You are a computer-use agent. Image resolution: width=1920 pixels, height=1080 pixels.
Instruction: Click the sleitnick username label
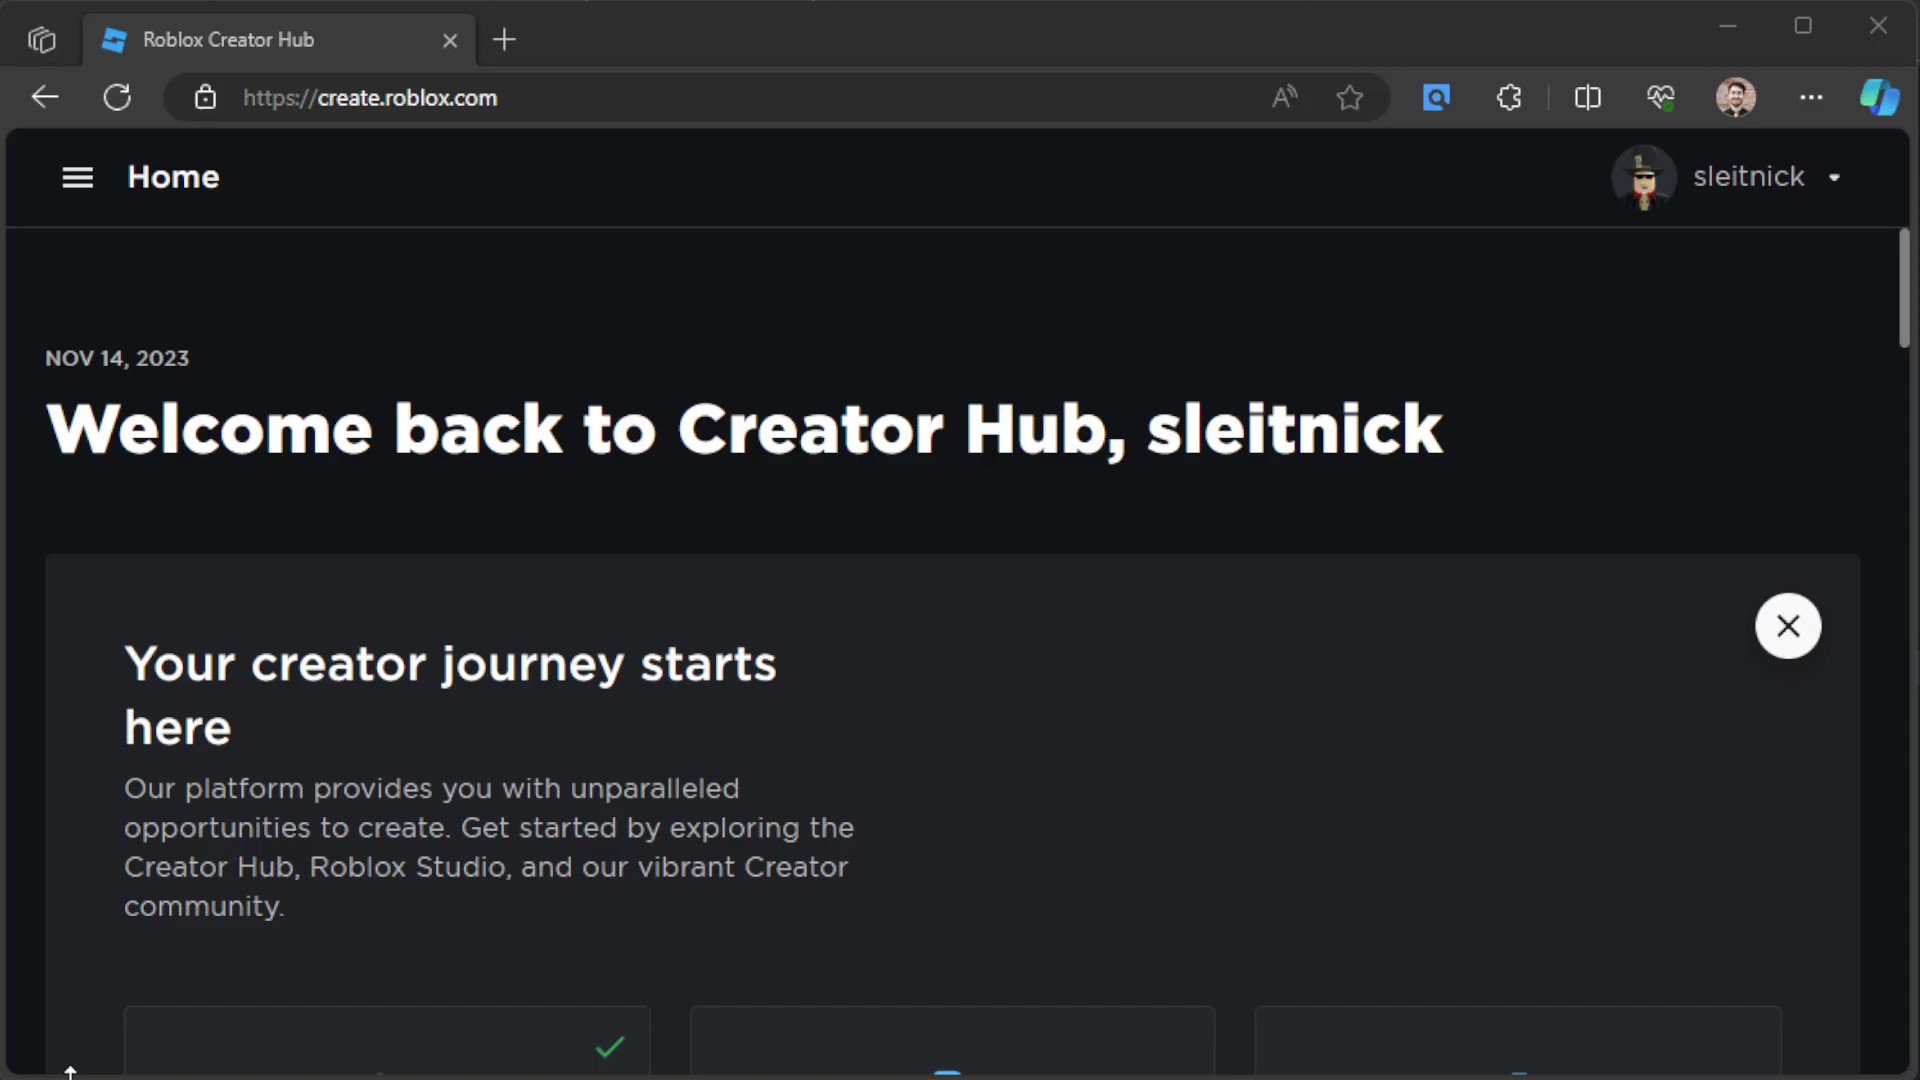1748,176
